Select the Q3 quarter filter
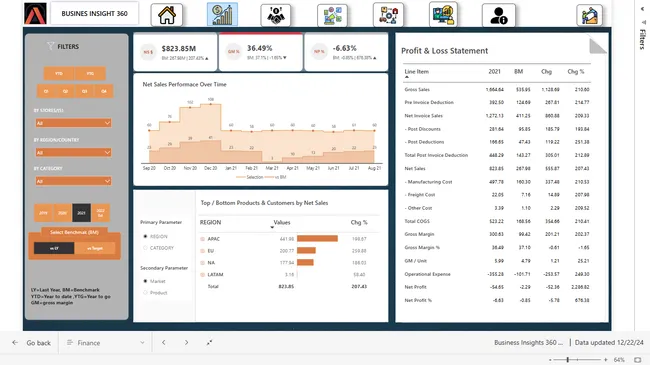 coord(85,91)
